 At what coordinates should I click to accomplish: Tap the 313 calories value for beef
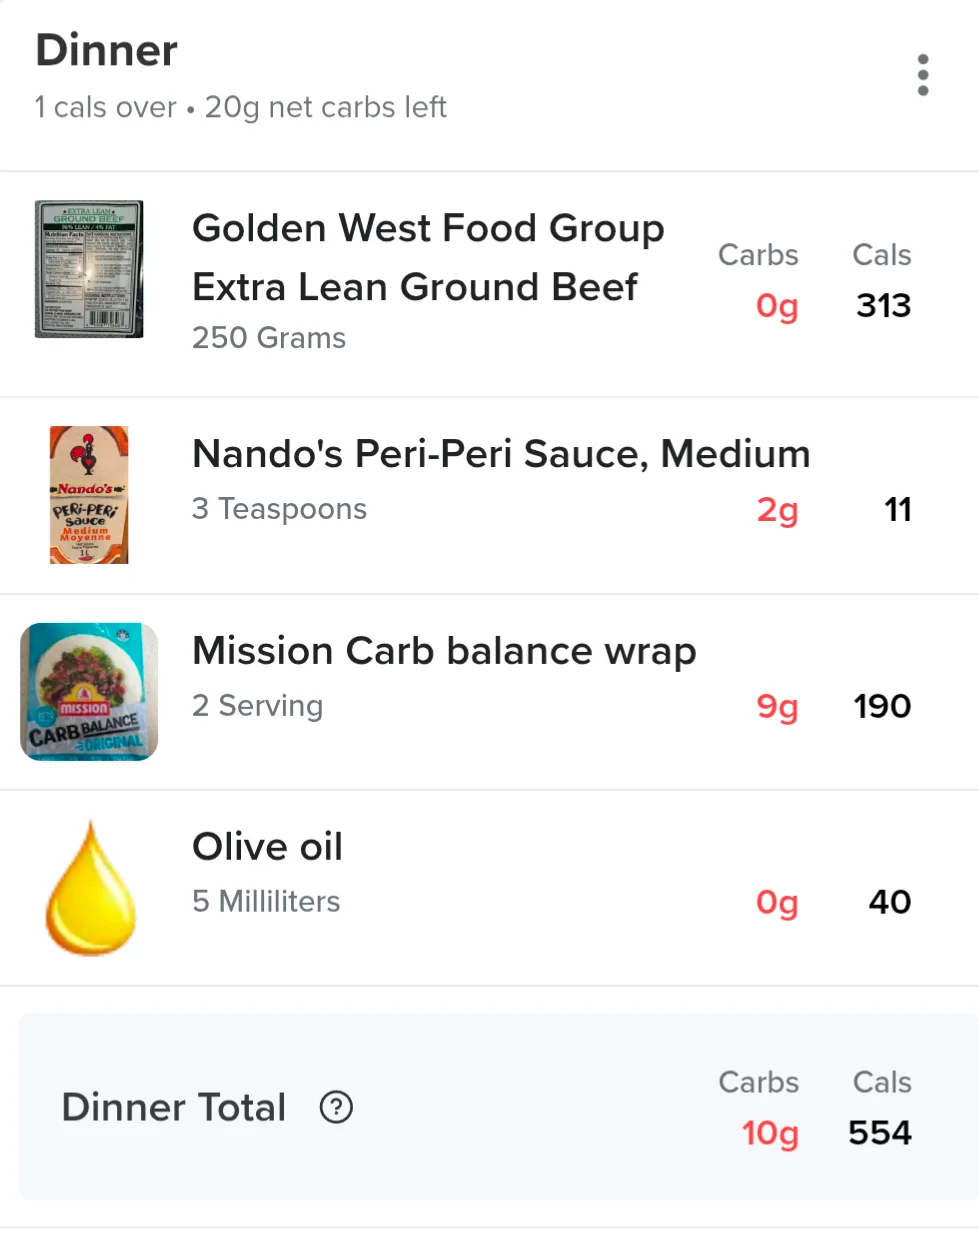point(883,305)
